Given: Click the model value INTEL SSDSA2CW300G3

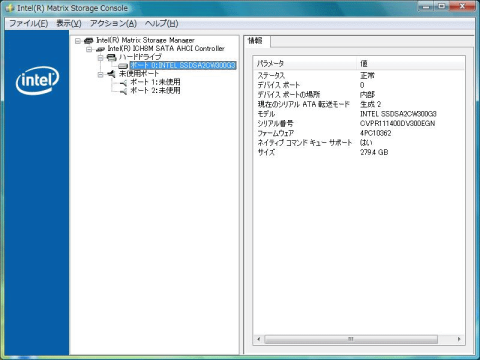Looking at the screenshot, I should point(398,114).
